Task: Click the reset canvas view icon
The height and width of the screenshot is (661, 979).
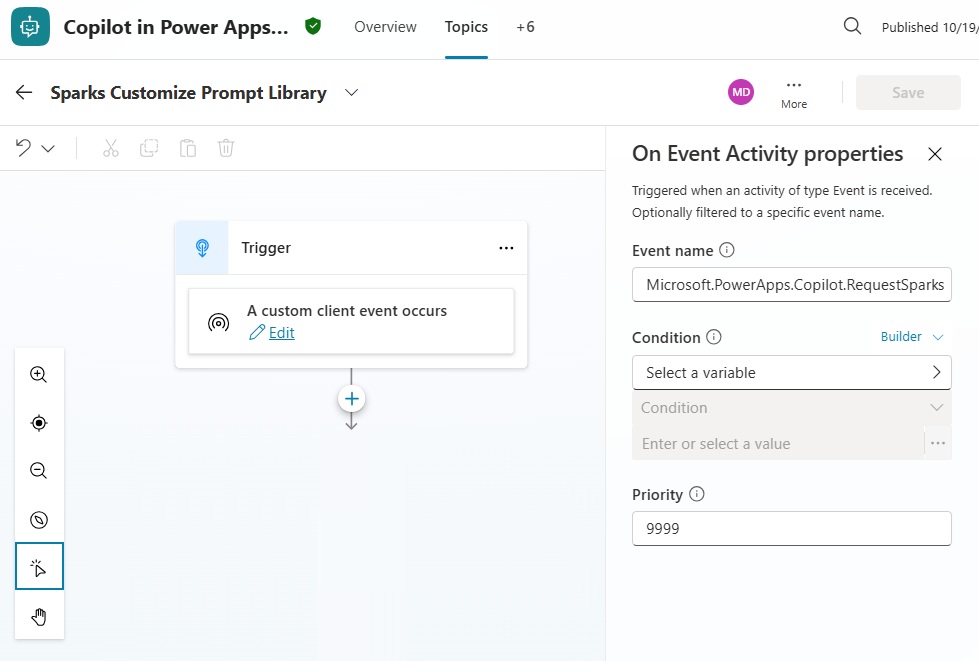Action: click(x=39, y=520)
